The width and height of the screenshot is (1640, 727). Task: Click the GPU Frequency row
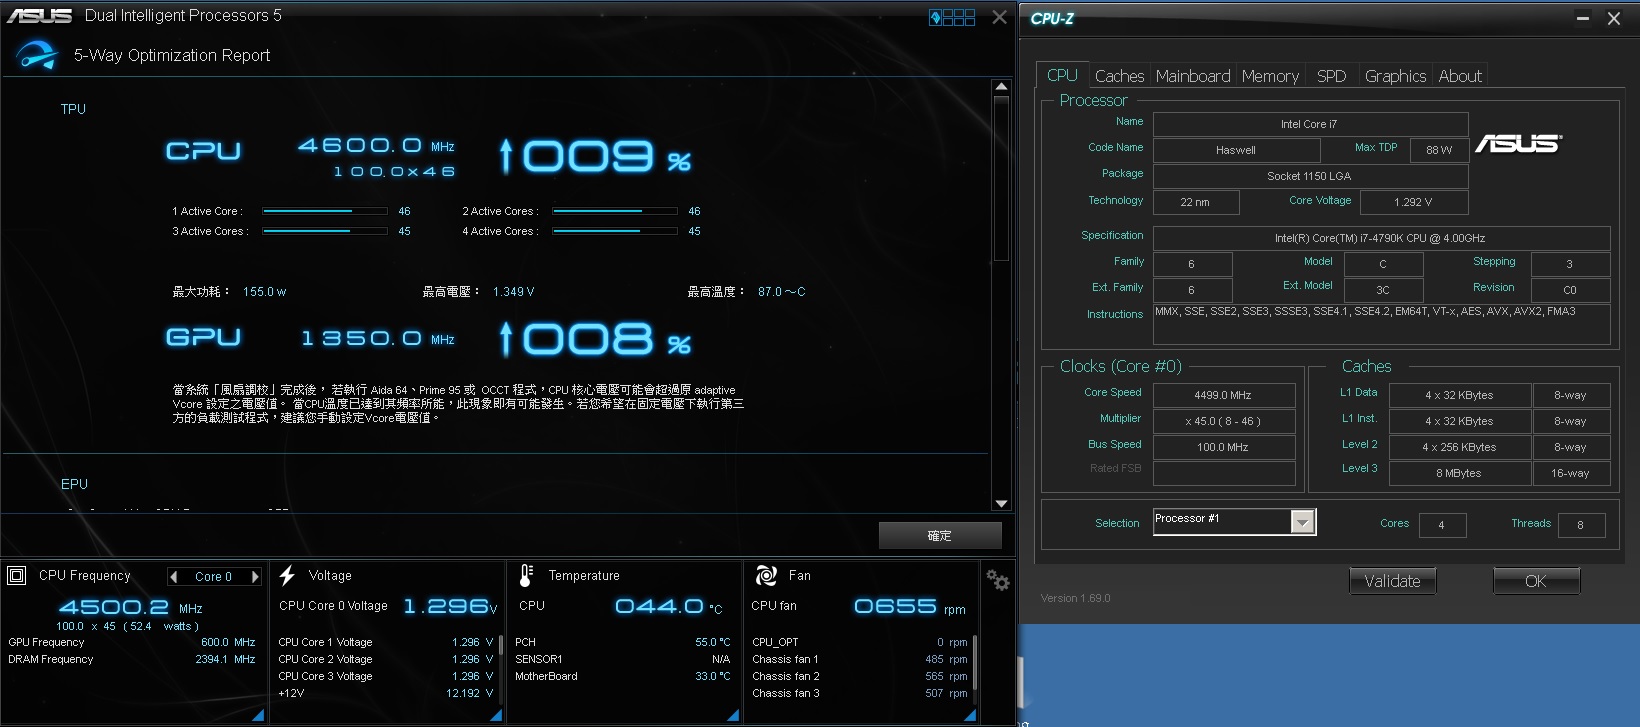[132, 642]
